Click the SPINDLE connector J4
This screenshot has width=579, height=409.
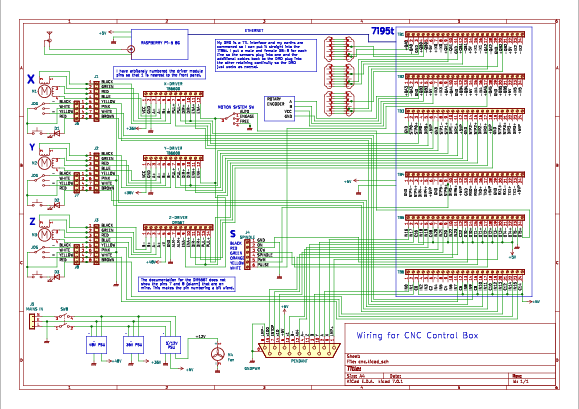click(x=247, y=254)
